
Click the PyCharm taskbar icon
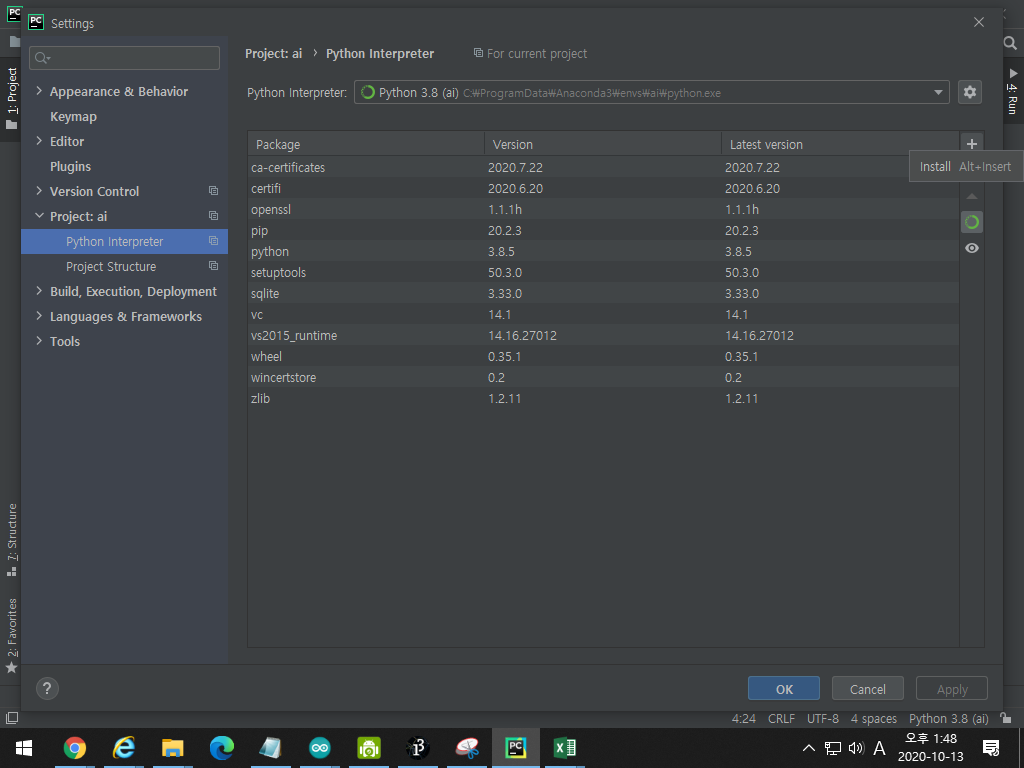click(x=515, y=748)
